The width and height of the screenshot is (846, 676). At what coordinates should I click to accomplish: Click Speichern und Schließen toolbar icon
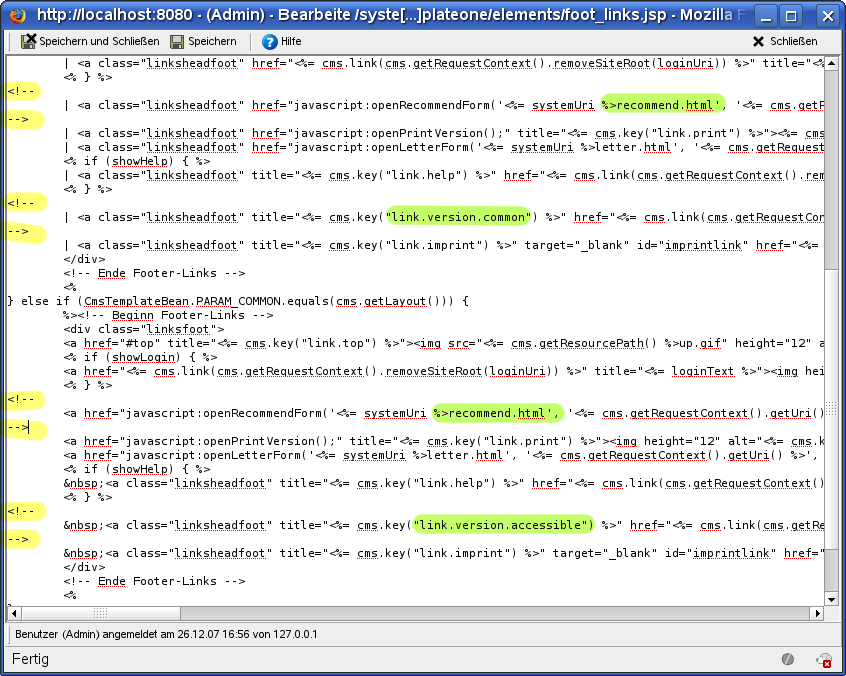pyautogui.click(x=29, y=41)
